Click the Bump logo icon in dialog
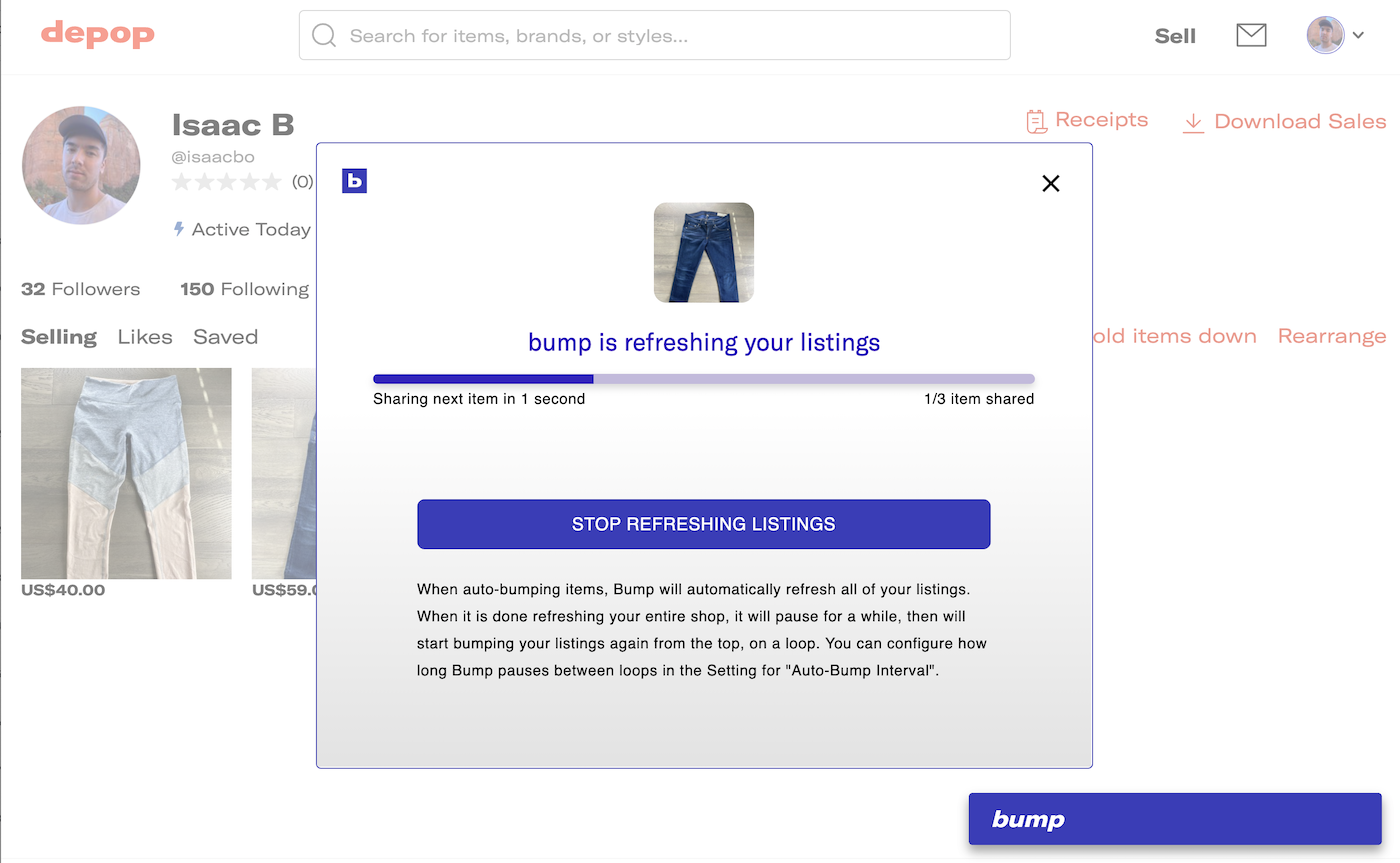Viewport: 1400px width, 863px height. coord(354,181)
